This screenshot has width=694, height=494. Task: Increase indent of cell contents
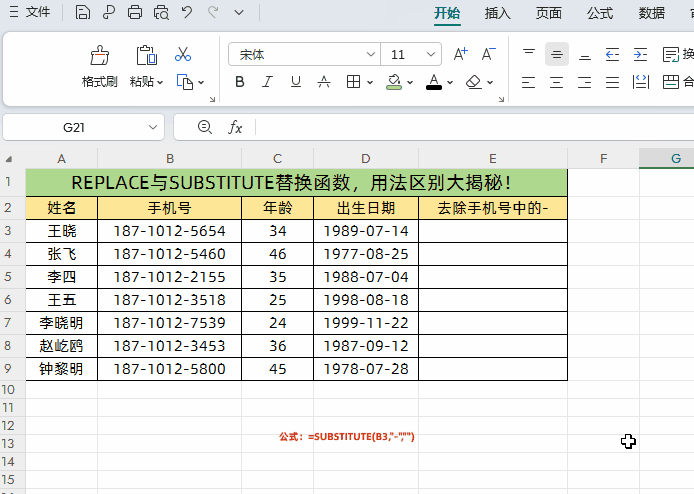click(x=640, y=54)
